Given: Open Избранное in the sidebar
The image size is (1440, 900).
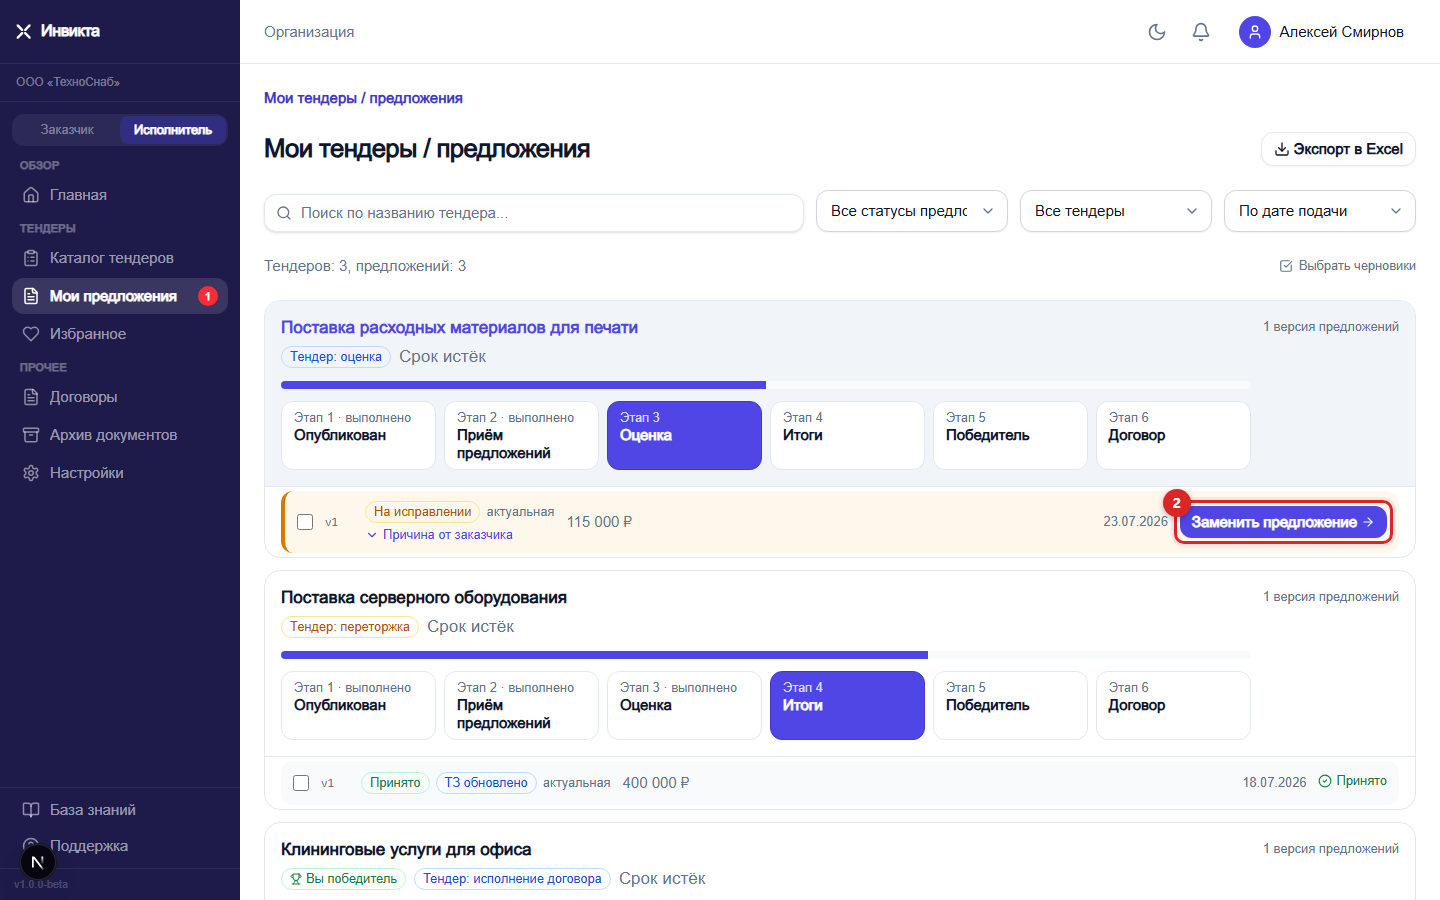Looking at the screenshot, I should pyautogui.click(x=120, y=334).
